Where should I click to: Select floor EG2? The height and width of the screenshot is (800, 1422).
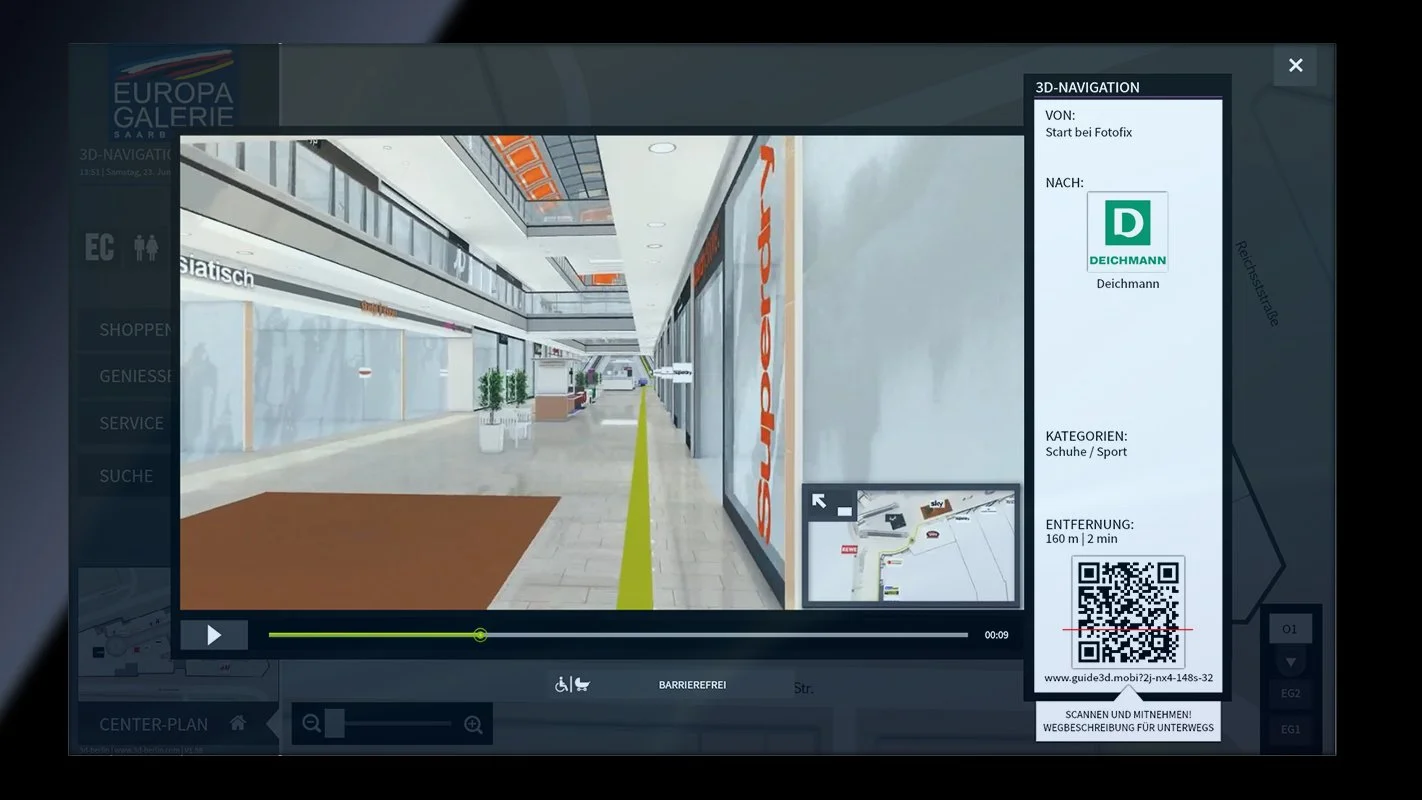(1291, 693)
